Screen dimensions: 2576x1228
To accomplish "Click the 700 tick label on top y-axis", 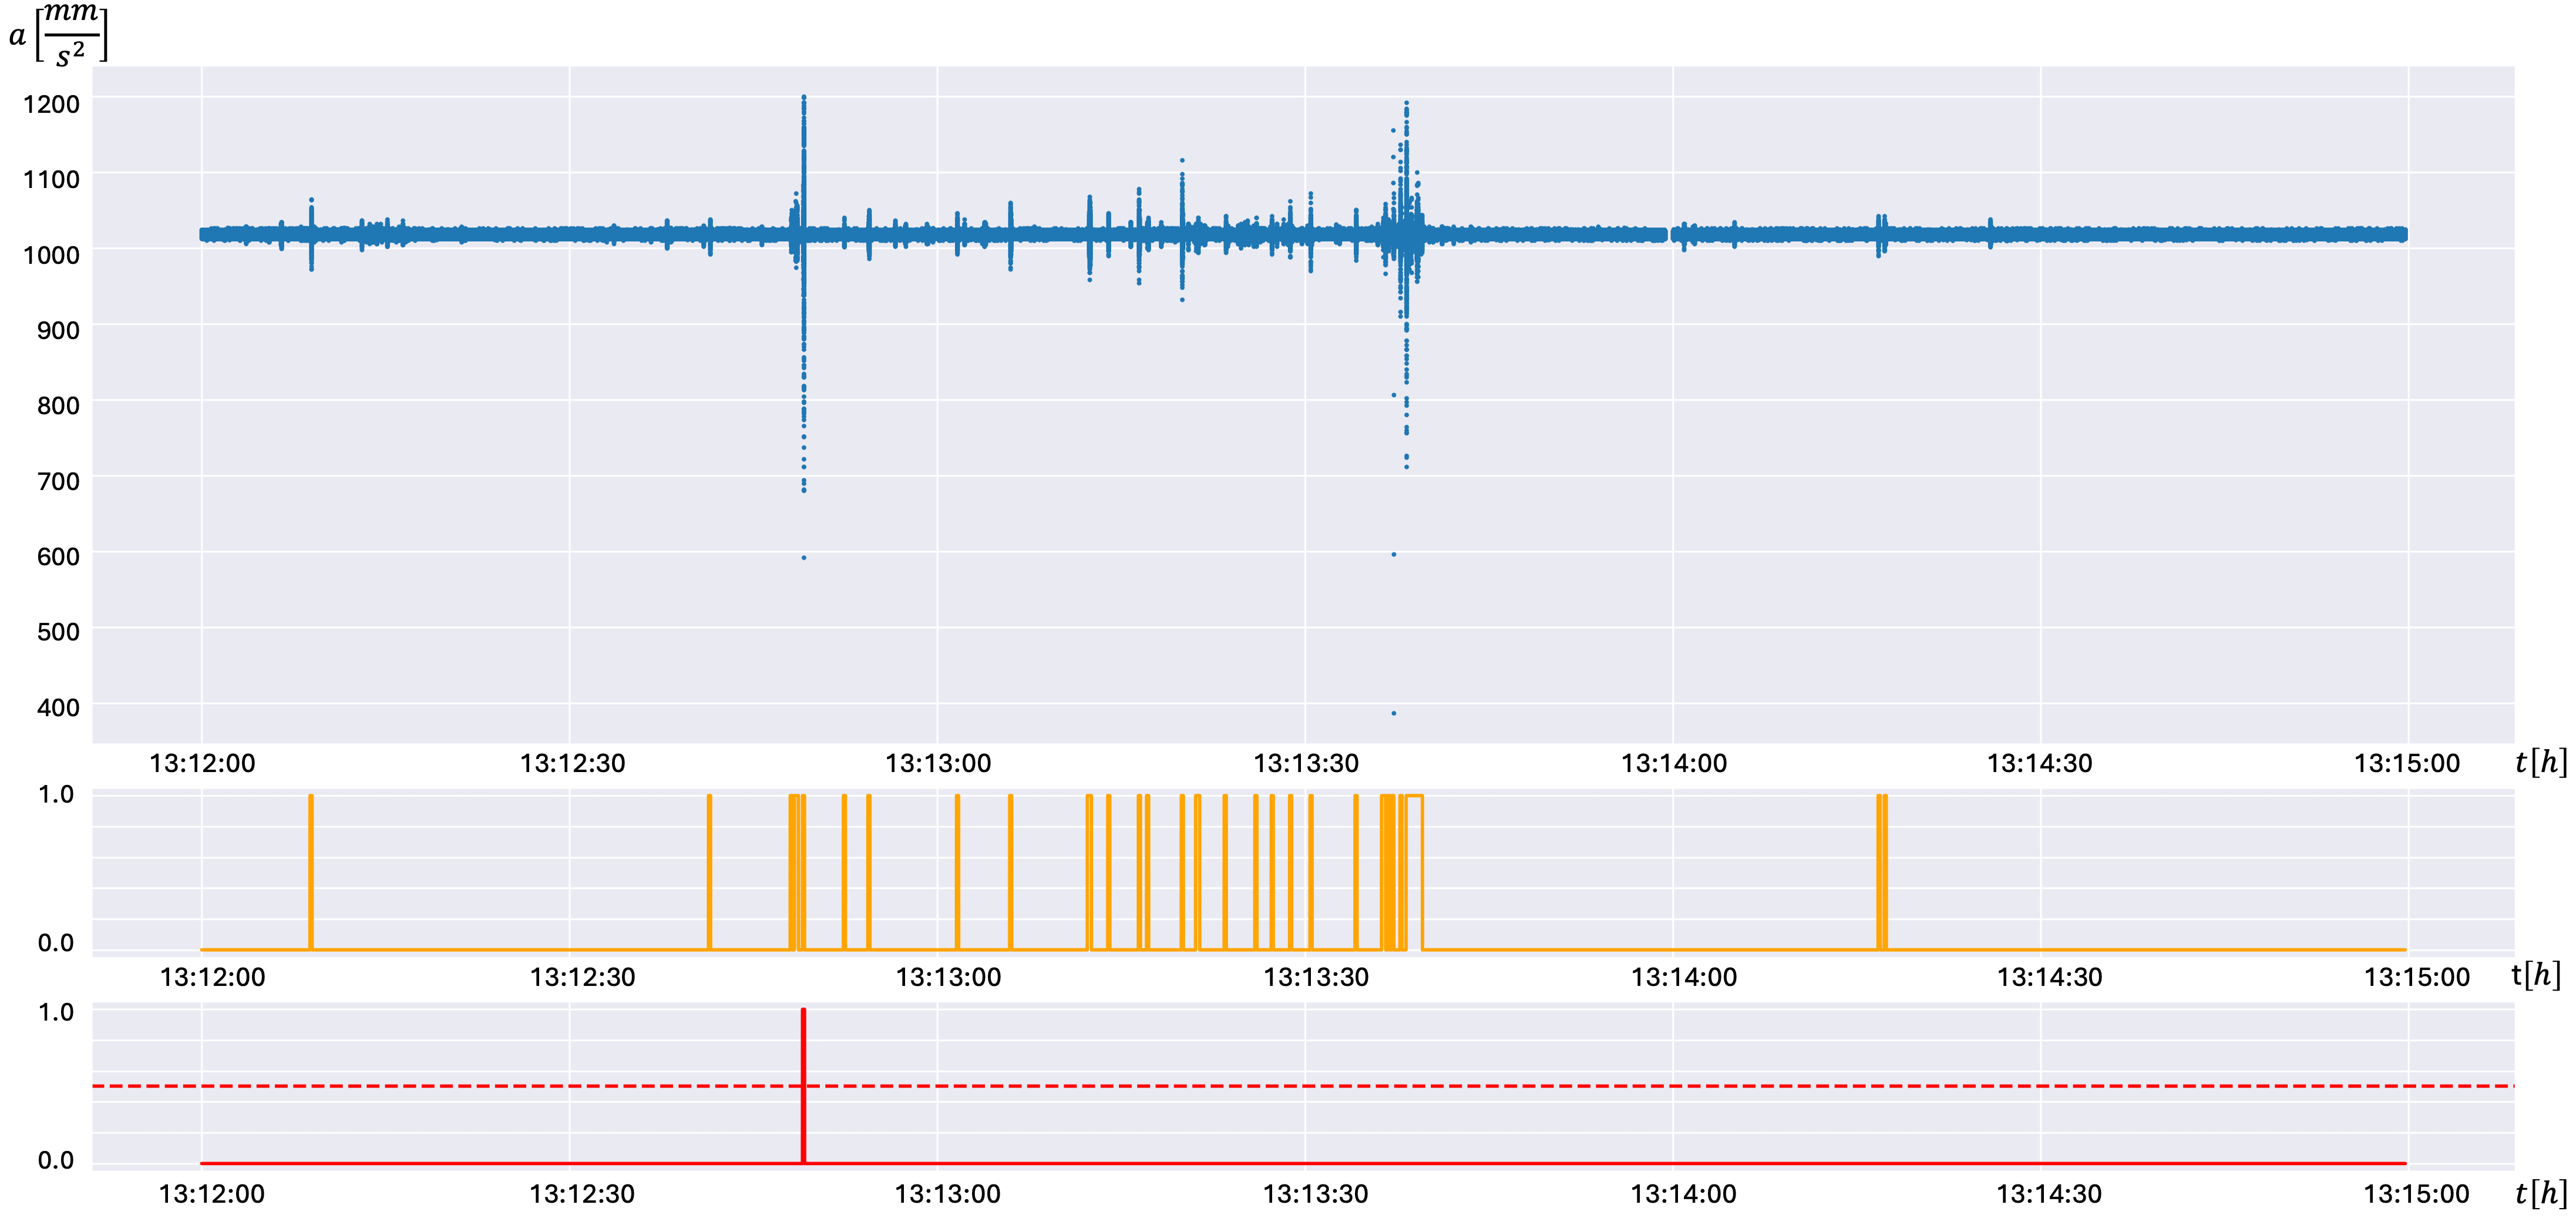I will (58, 481).
